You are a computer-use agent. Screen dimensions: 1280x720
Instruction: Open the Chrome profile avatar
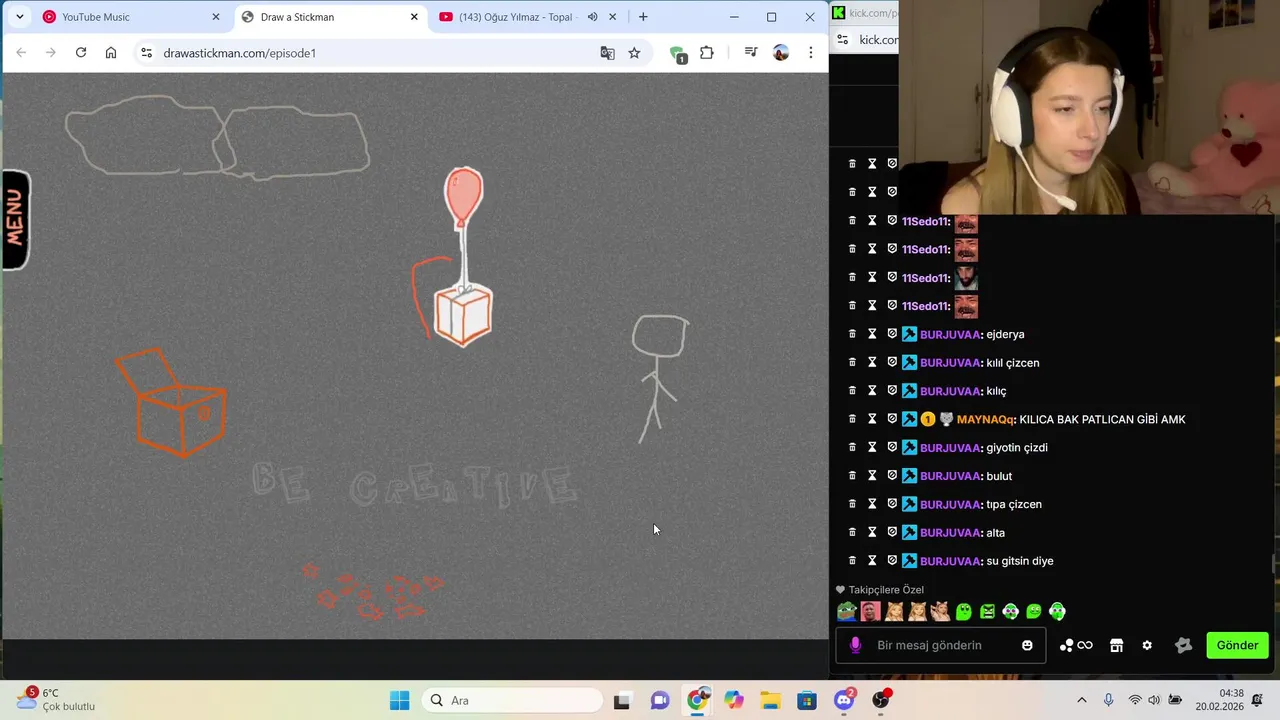781,53
